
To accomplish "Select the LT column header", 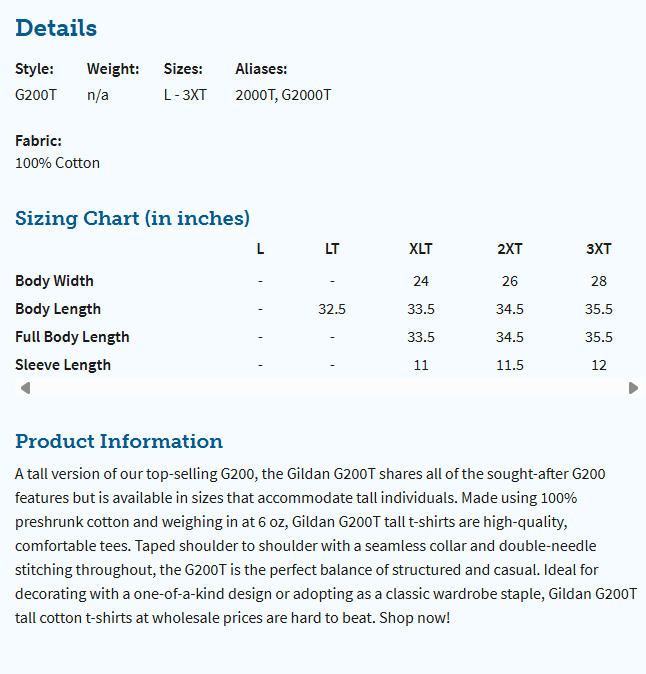I will click(x=332, y=249).
